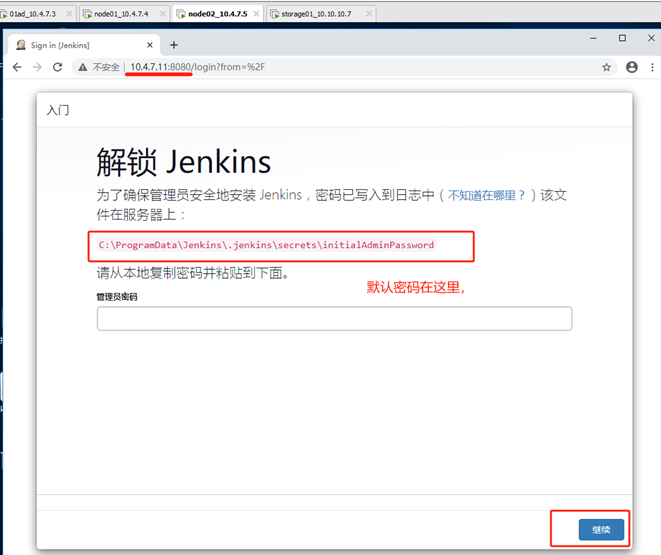Reload the Jenkins login page

click(x=58, y=67)
